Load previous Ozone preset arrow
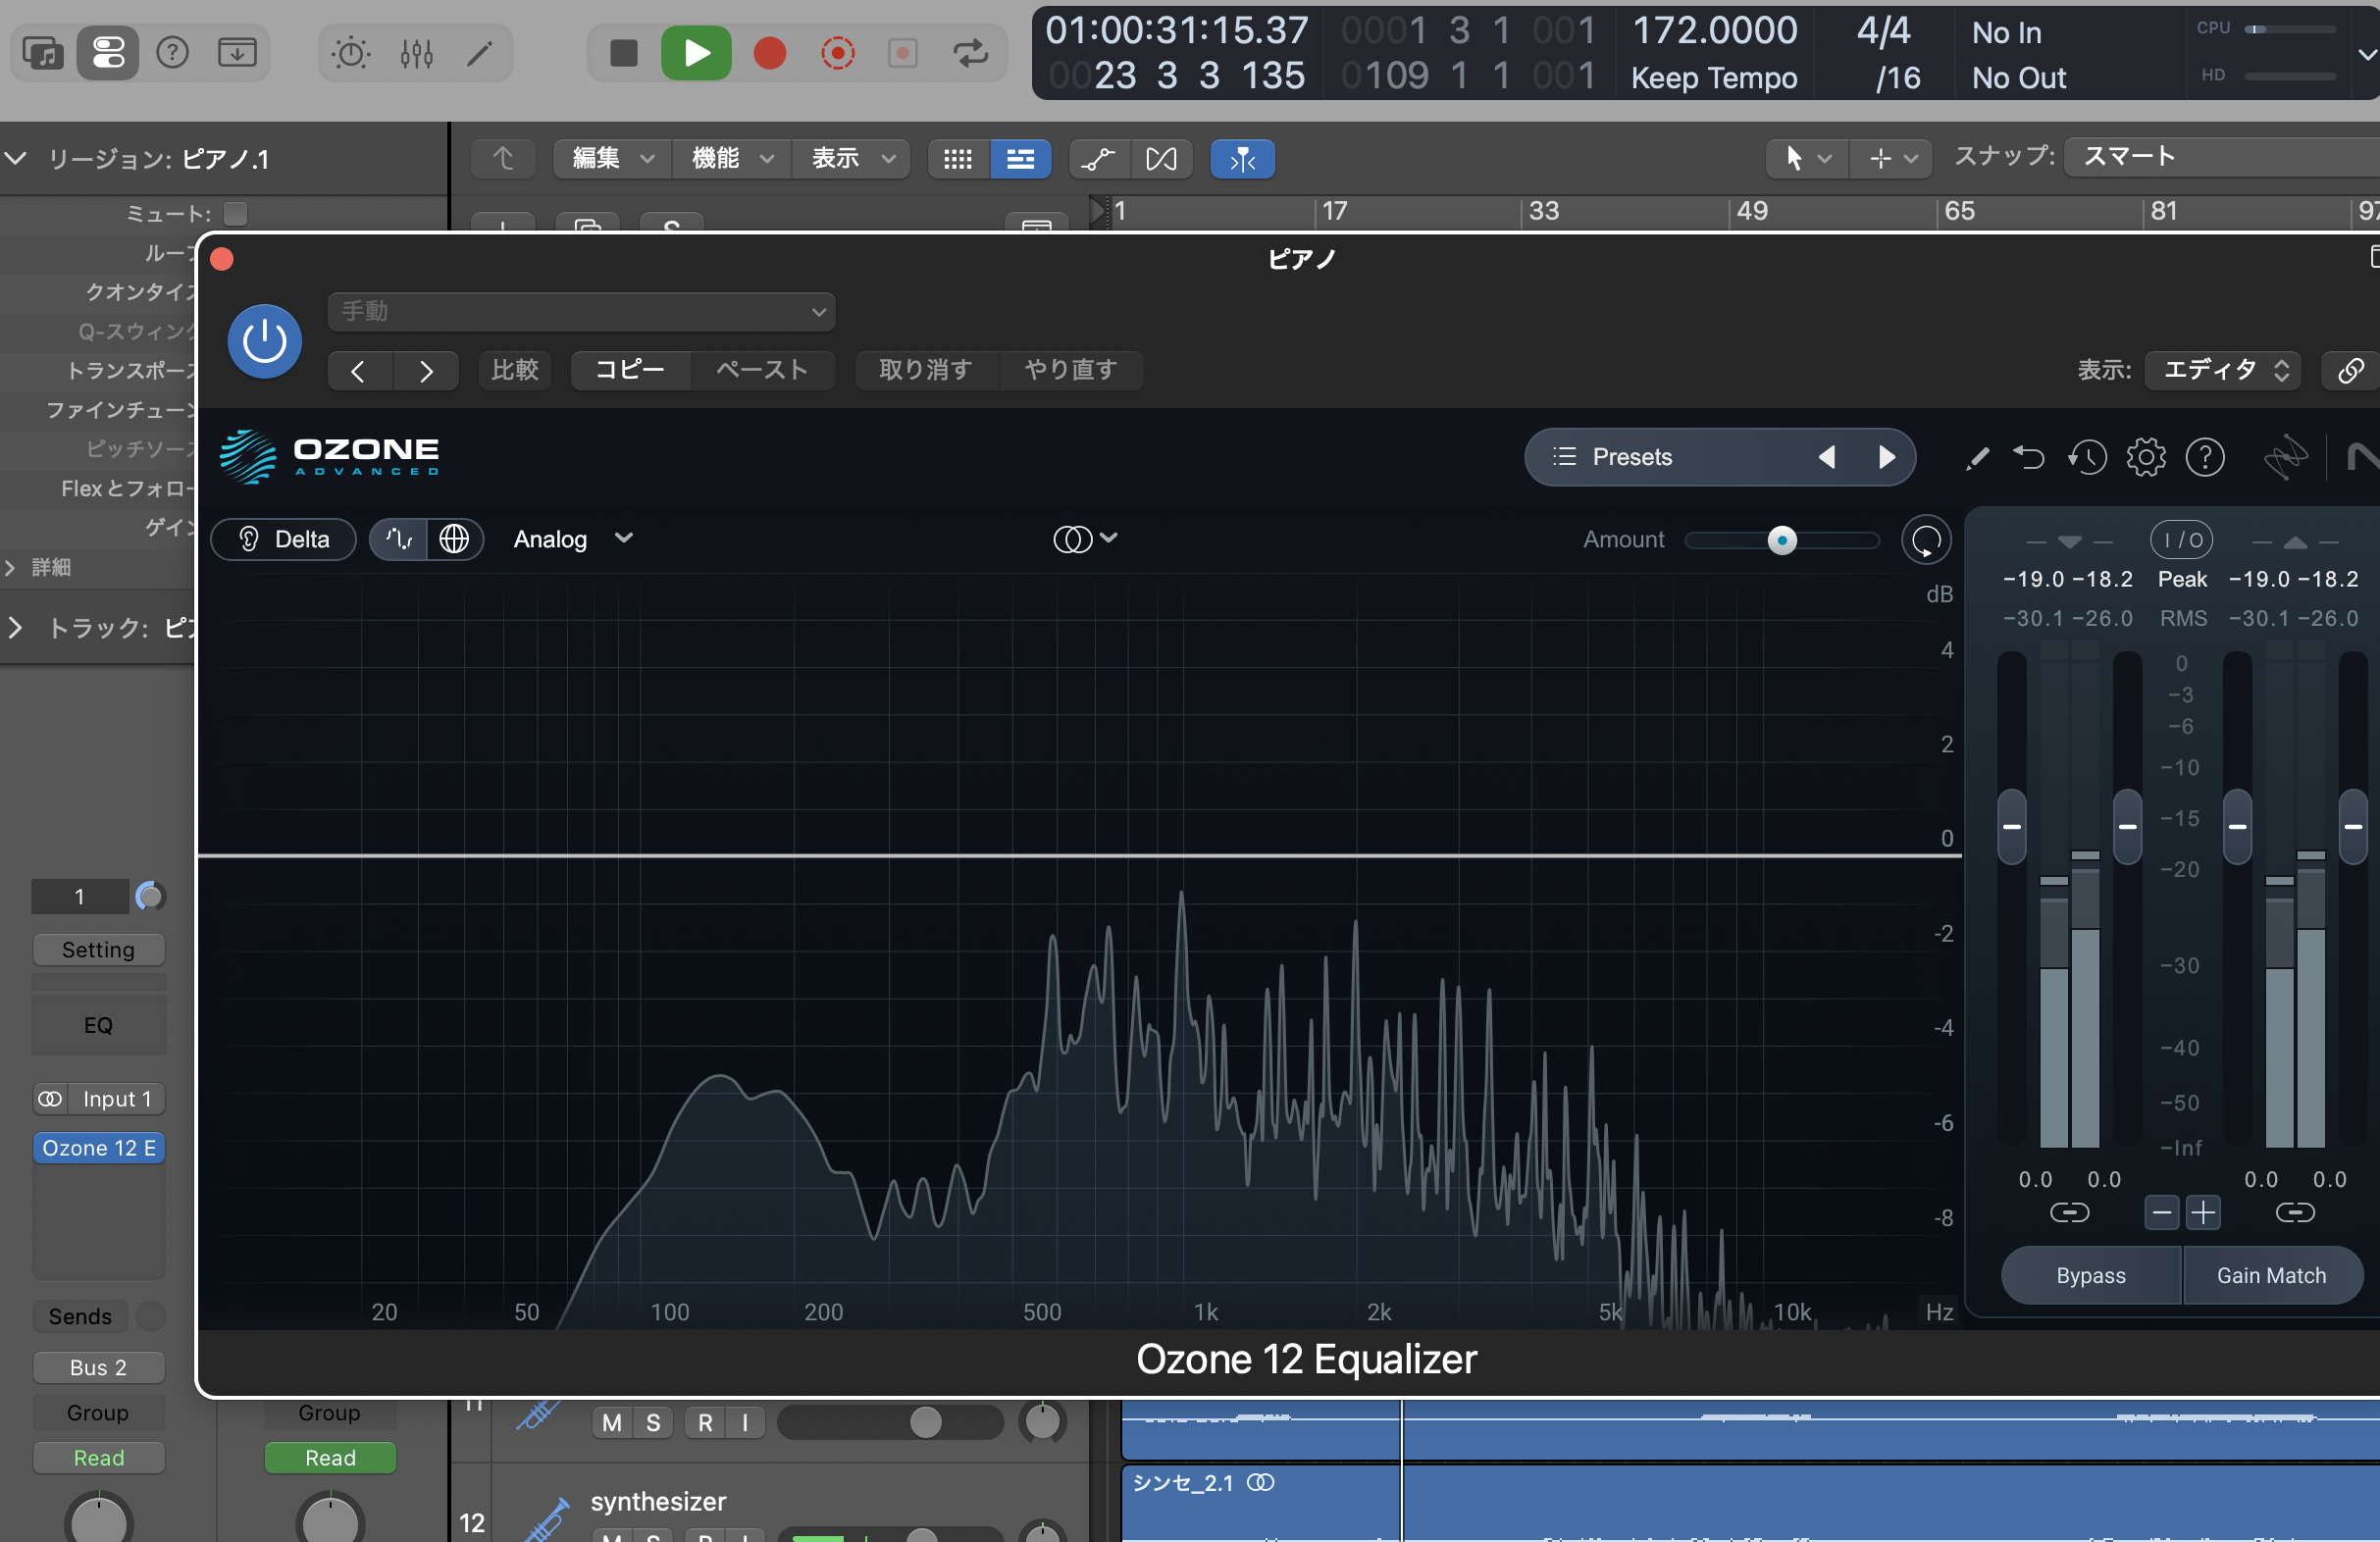 click(1826, 457)
